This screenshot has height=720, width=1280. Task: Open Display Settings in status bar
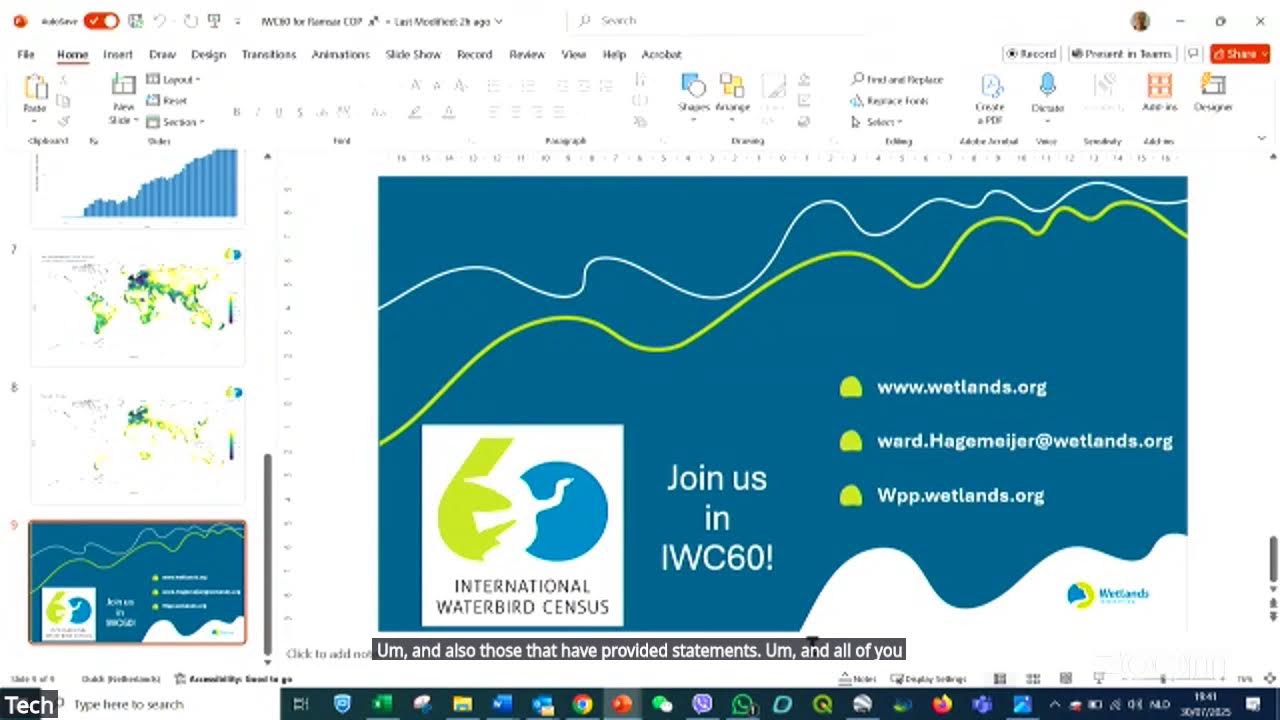pos(929,678)
